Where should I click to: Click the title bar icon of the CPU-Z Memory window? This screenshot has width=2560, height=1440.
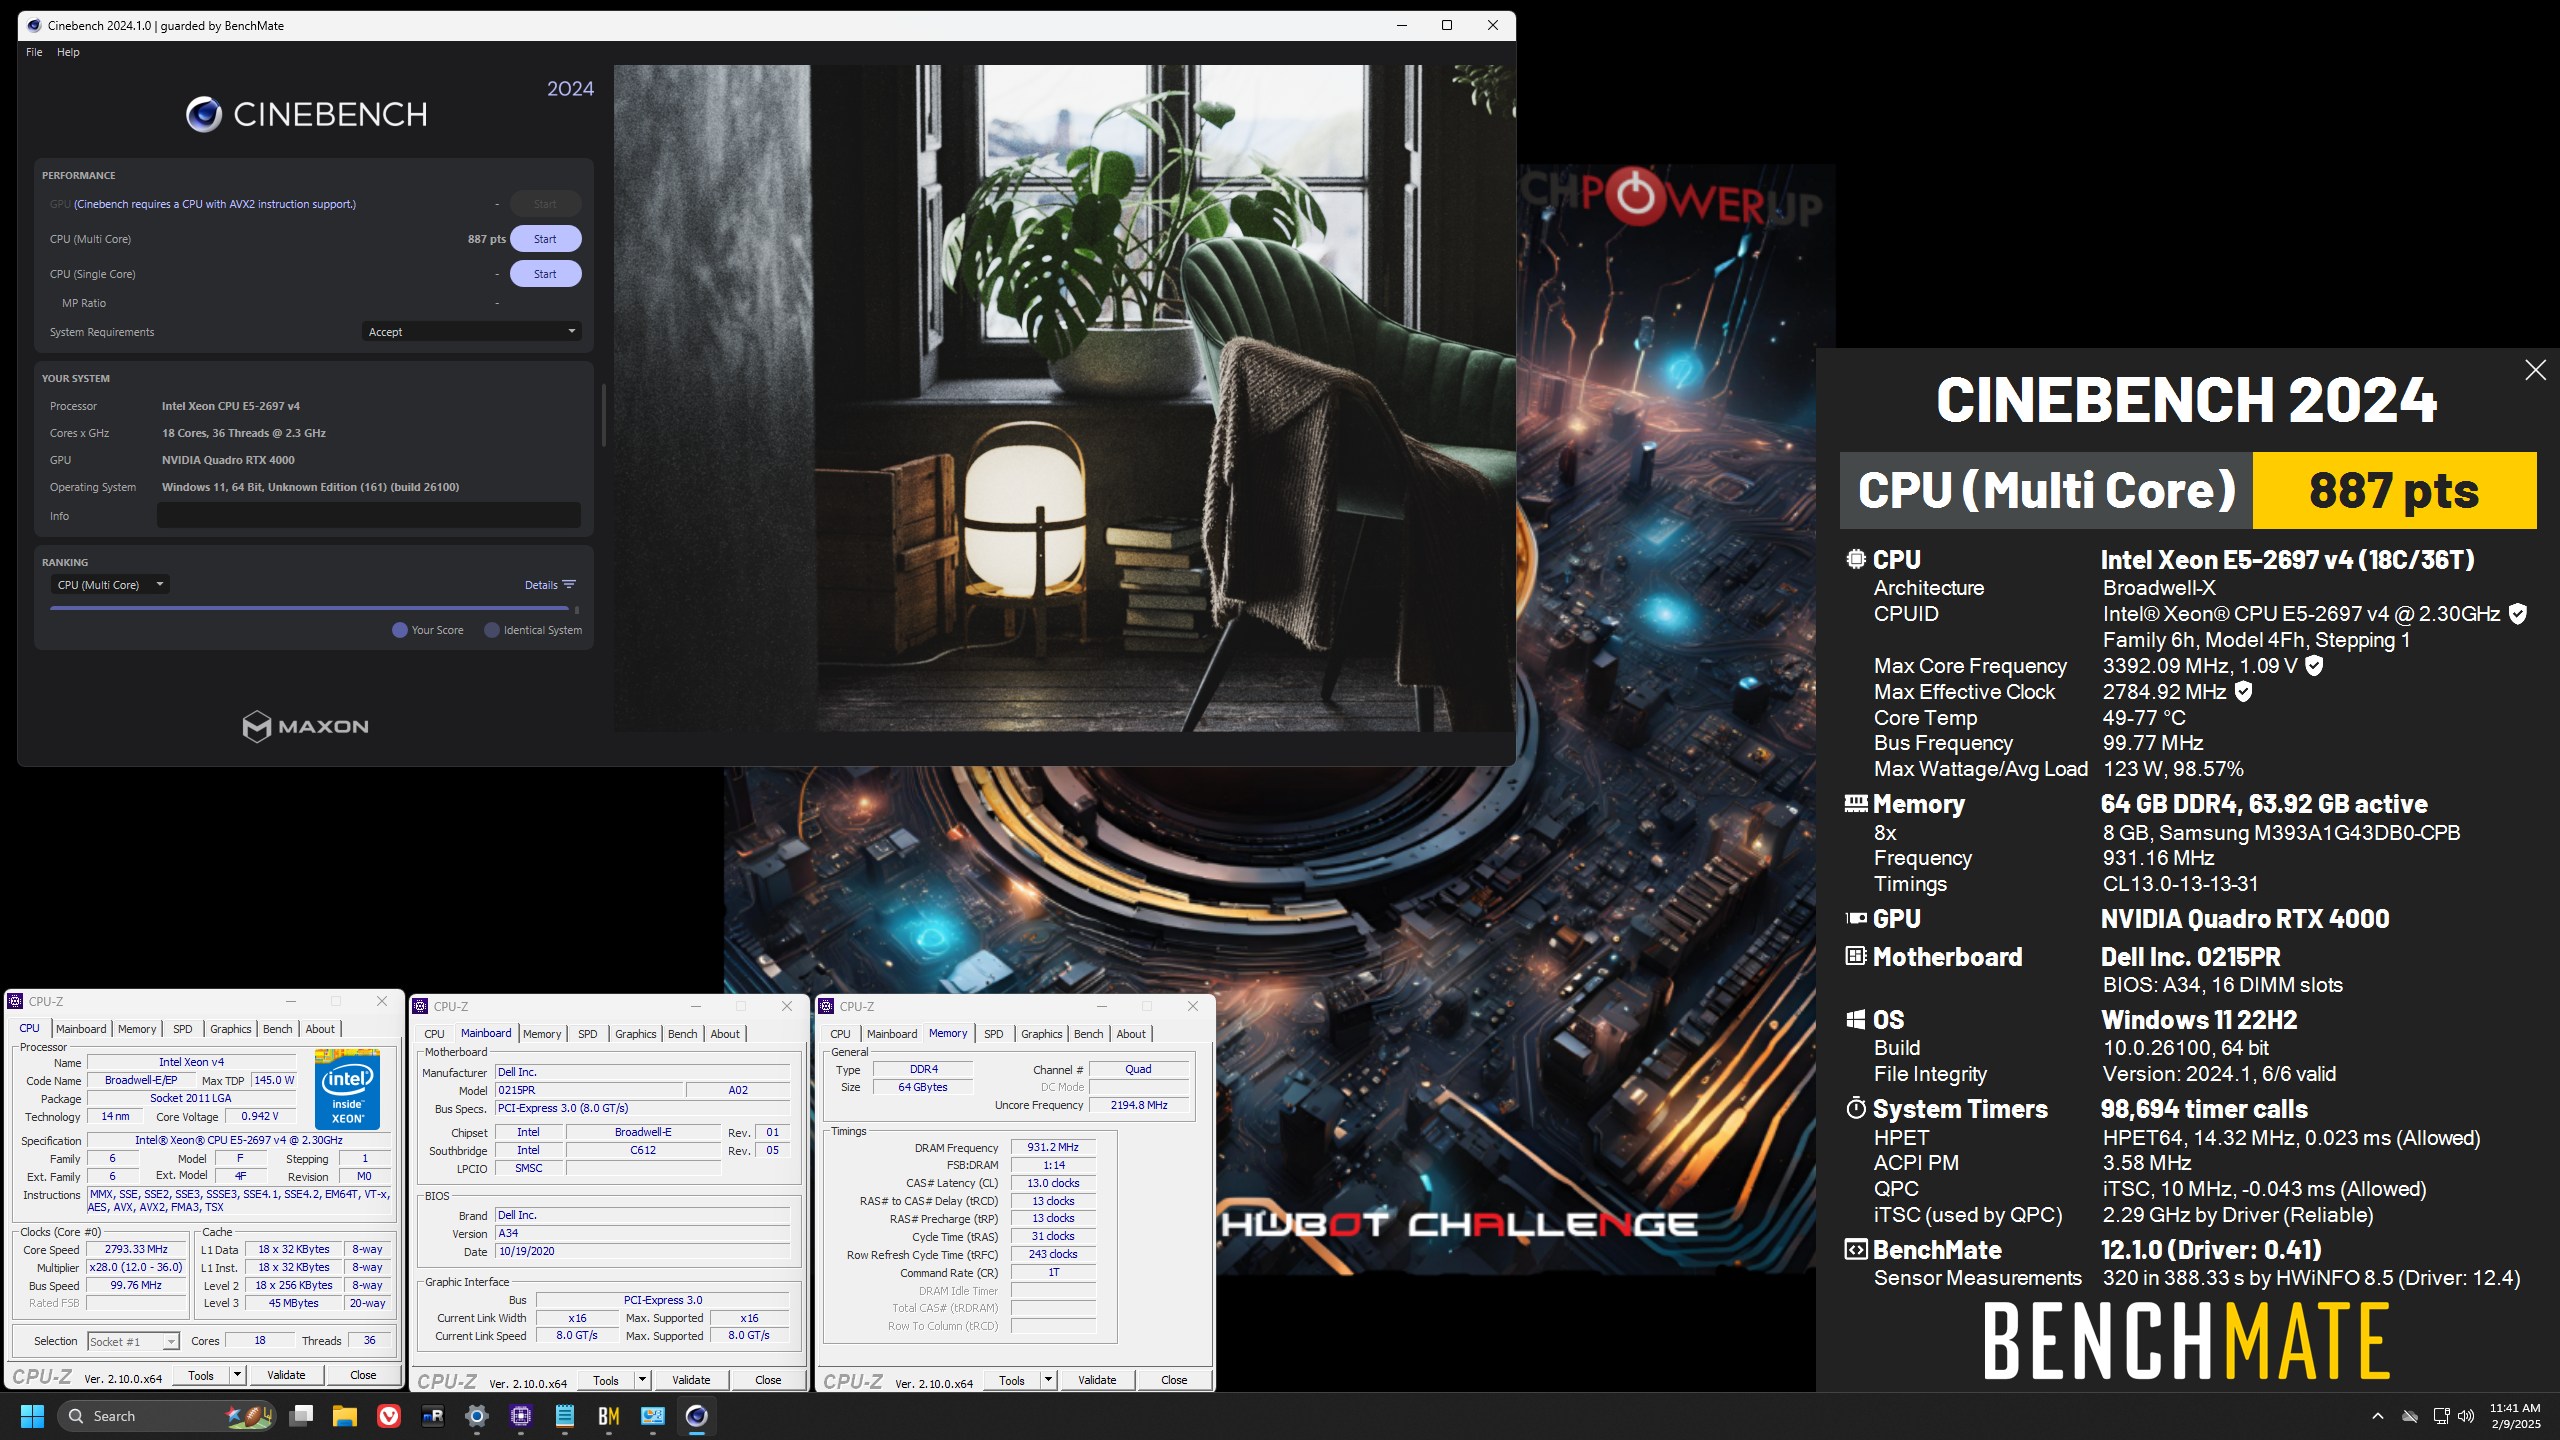826,1006
